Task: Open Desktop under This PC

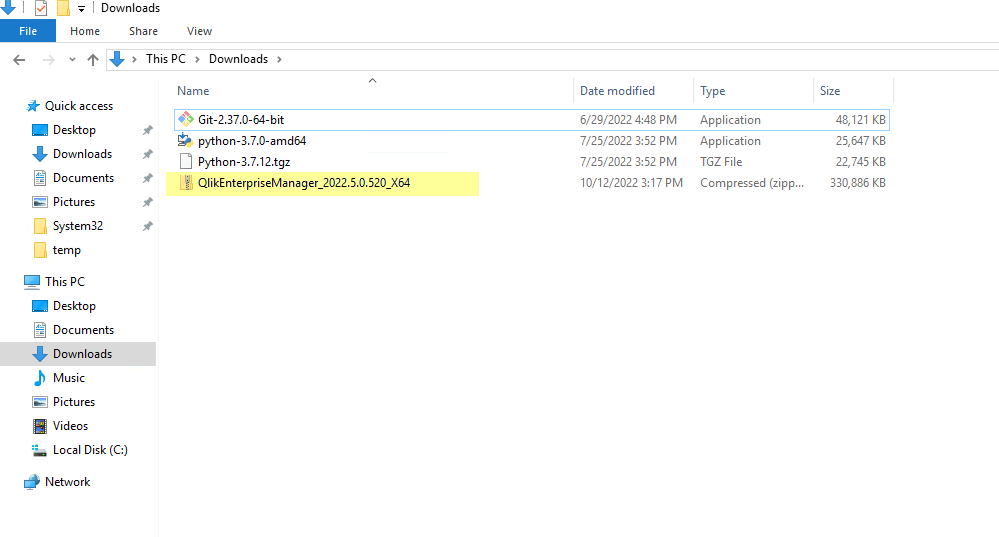Action: (75, 306)
